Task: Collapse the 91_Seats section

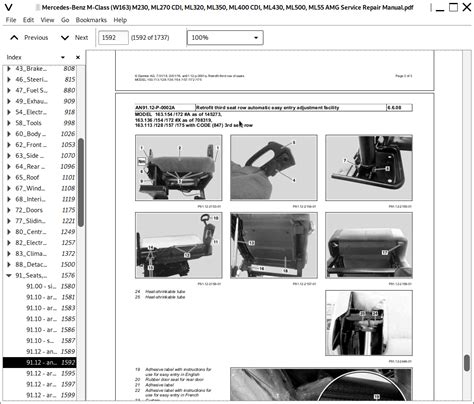Action: click(x=9, y=276)
